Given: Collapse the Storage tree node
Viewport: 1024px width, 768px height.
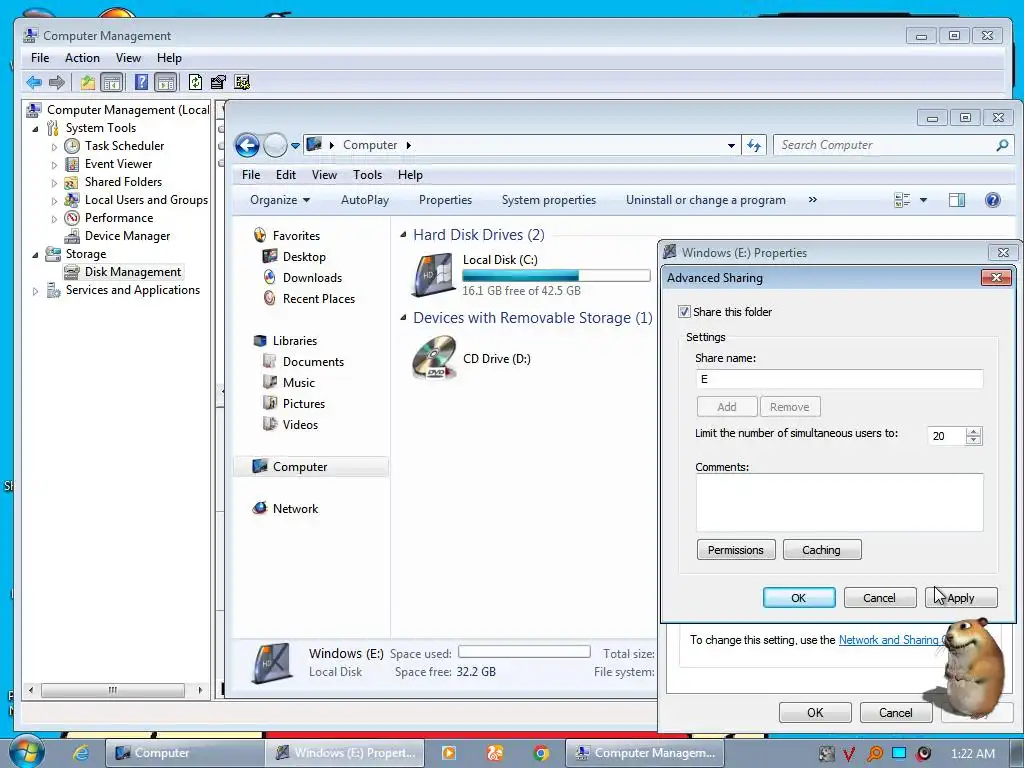Looking at the screenshot, I should [35, 255].
